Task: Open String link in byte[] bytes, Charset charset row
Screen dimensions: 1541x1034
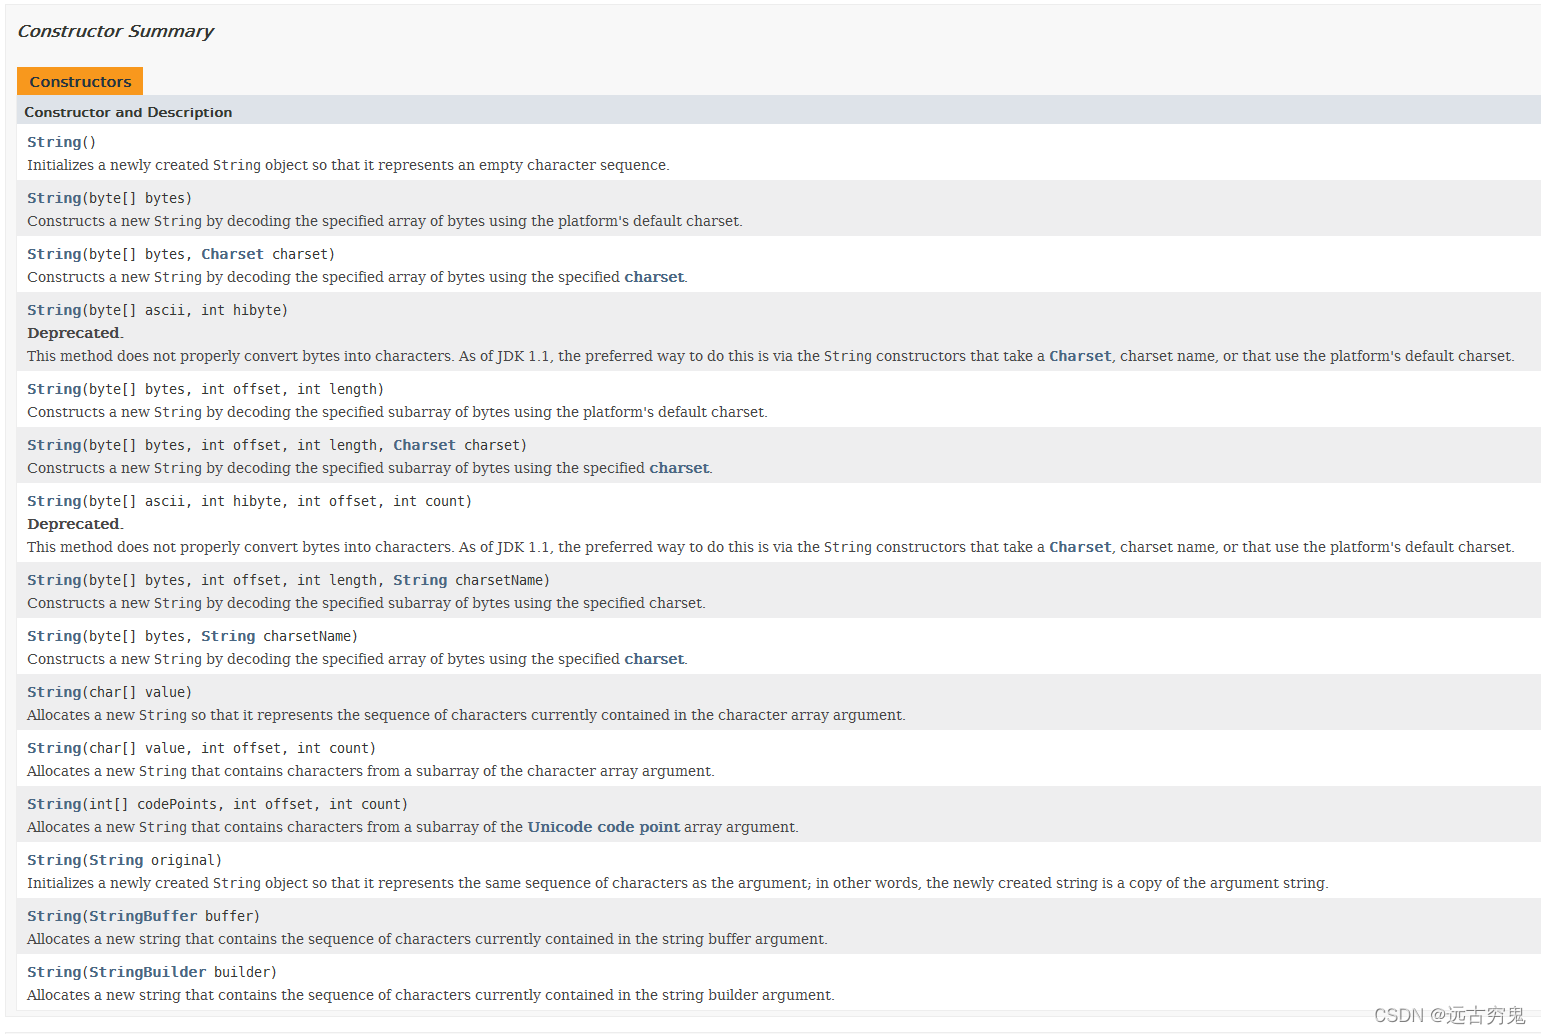Action: 54,254
